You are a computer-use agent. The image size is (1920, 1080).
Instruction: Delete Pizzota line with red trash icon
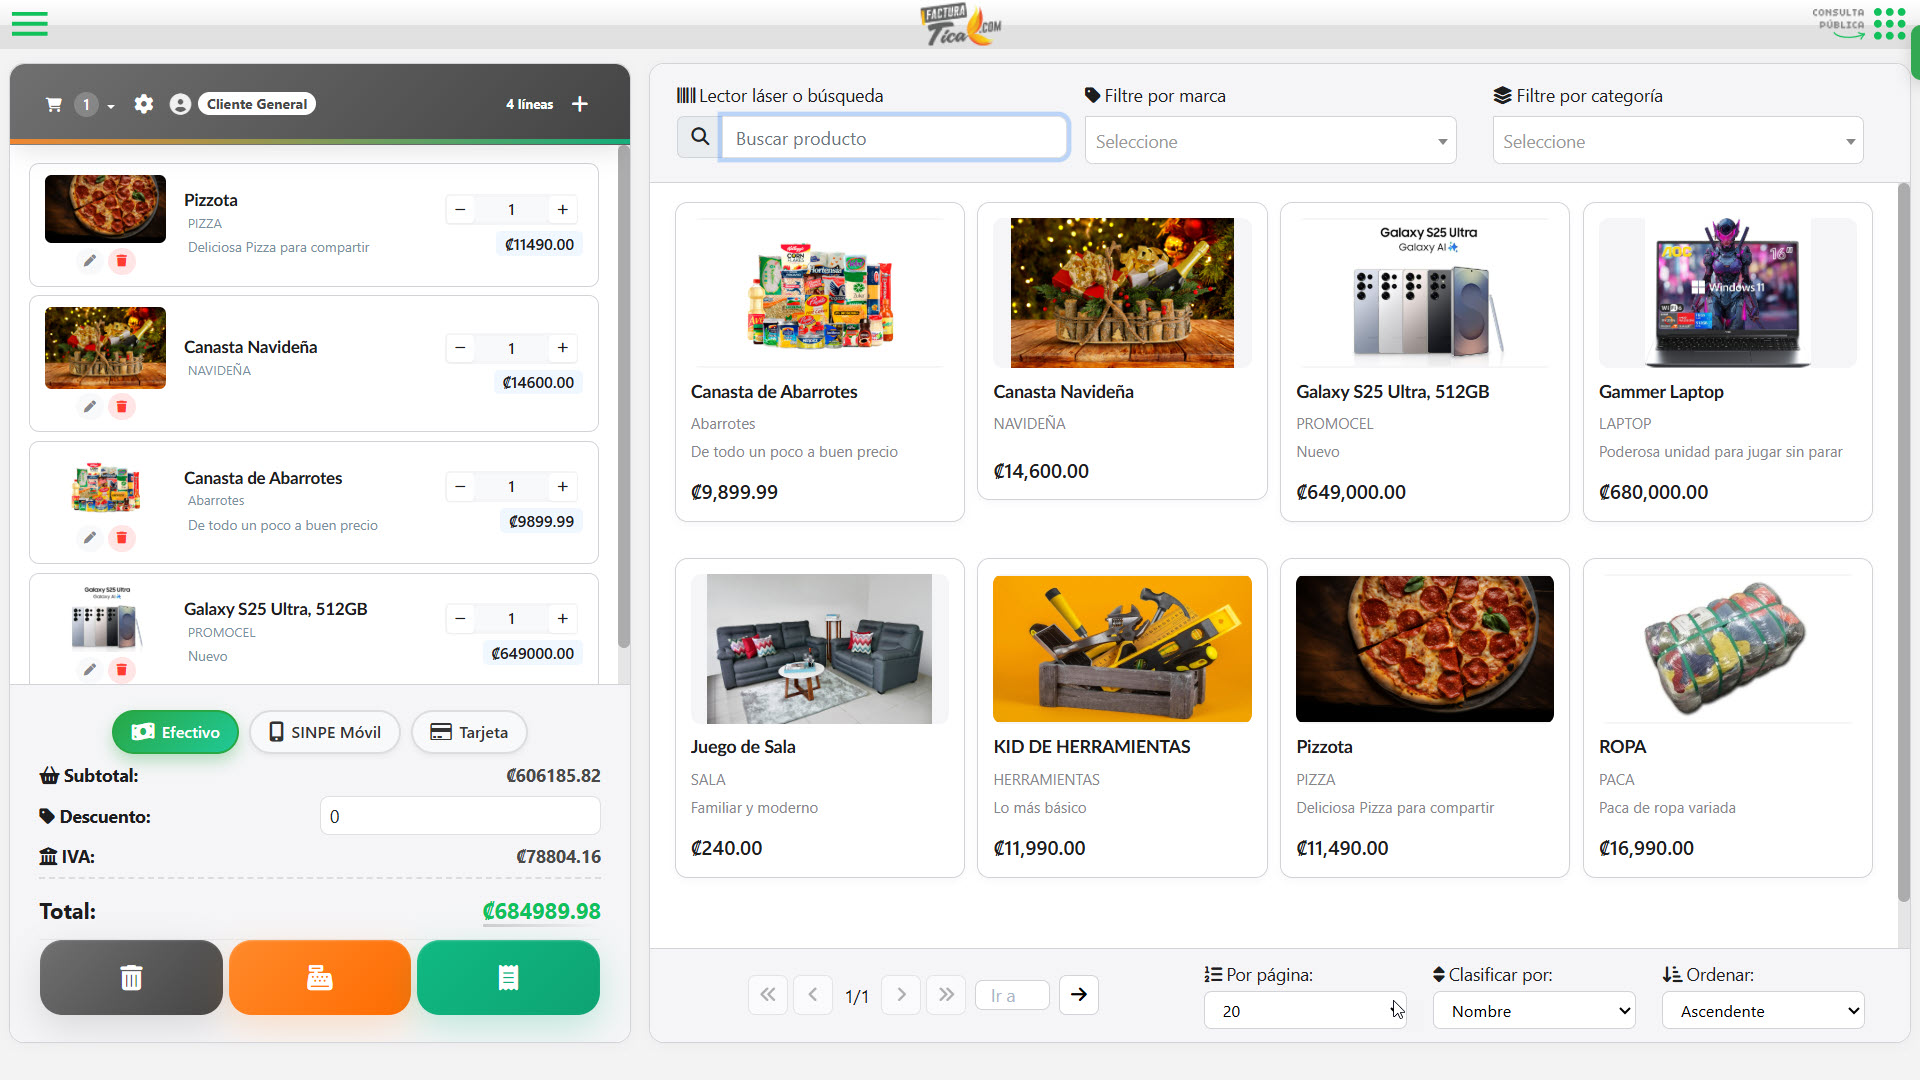tap(122, 261)
